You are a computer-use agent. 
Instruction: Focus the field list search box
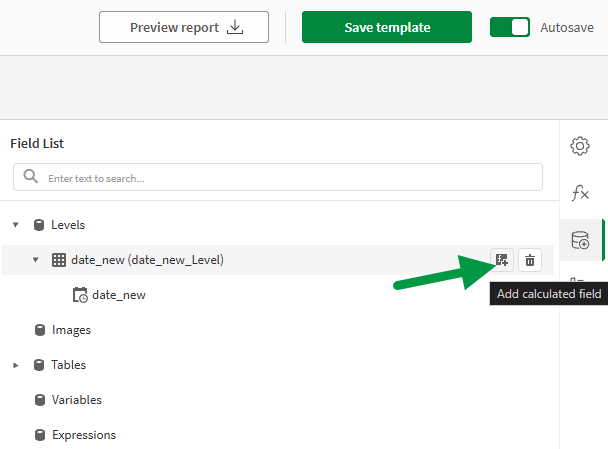pos(278,177)
